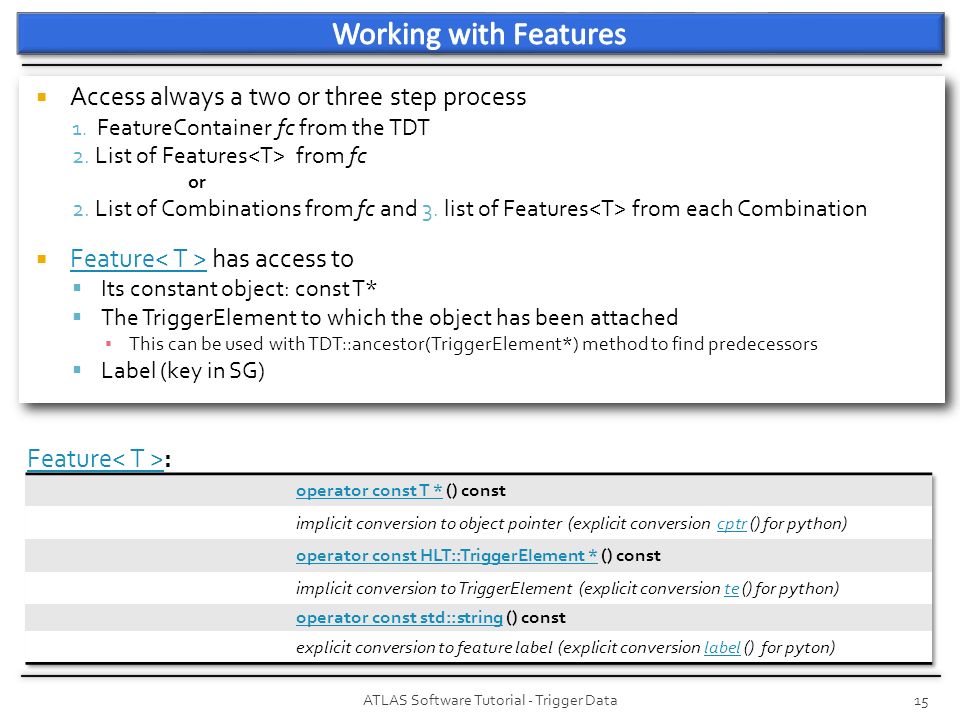Image resolution: width=960 pixels, height=720 pixels.
Task: Open operator const HLT::TriggerElement * link
Action: 446,555
